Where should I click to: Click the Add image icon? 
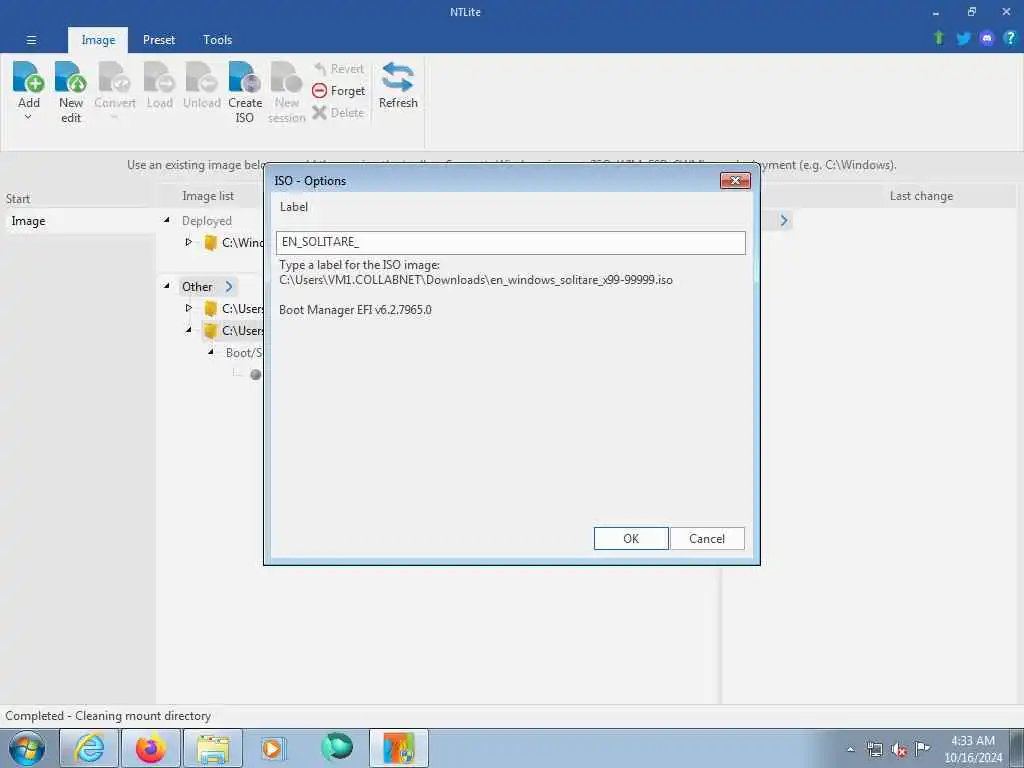point(28,77)
